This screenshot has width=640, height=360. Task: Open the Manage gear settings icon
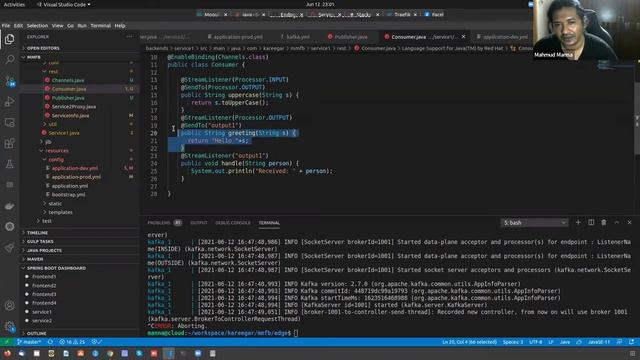[9, 326]
